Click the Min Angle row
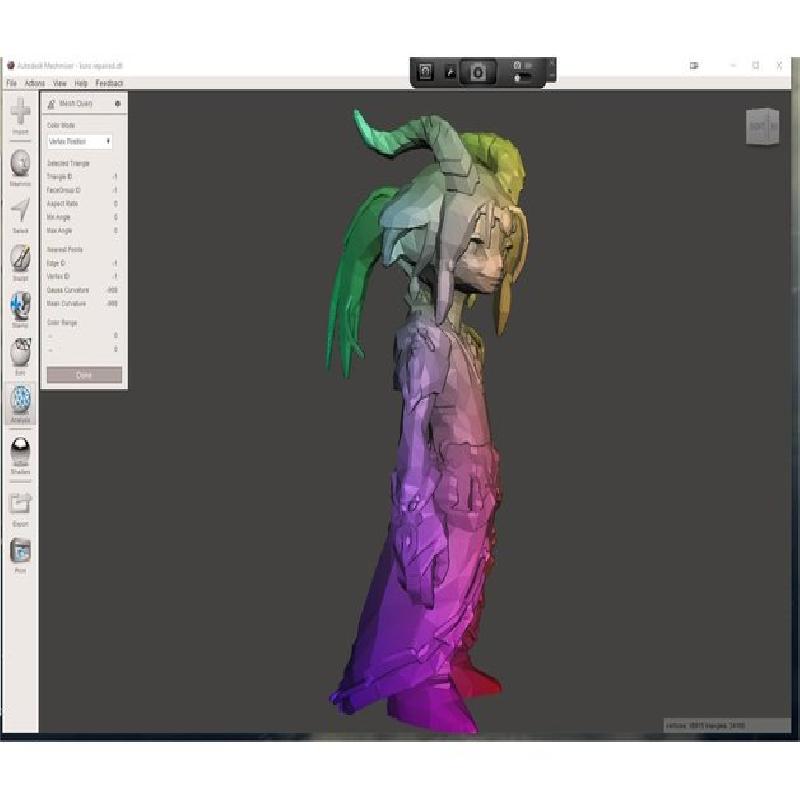 click(83, 217)
